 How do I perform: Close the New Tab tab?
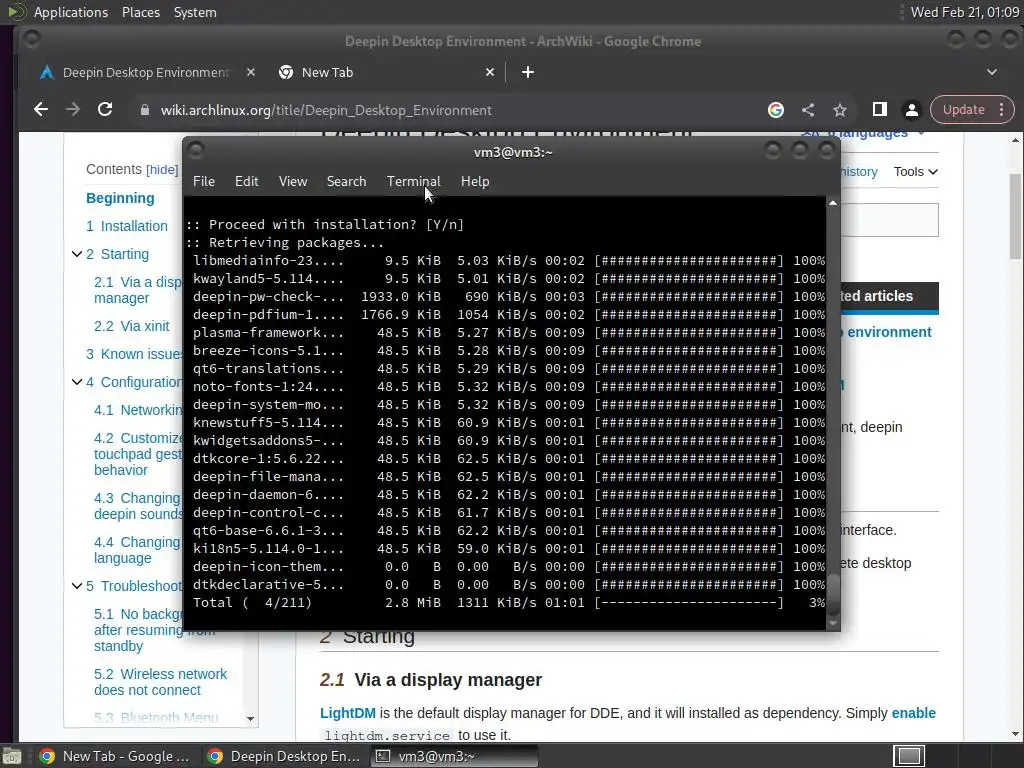point(490,72)
